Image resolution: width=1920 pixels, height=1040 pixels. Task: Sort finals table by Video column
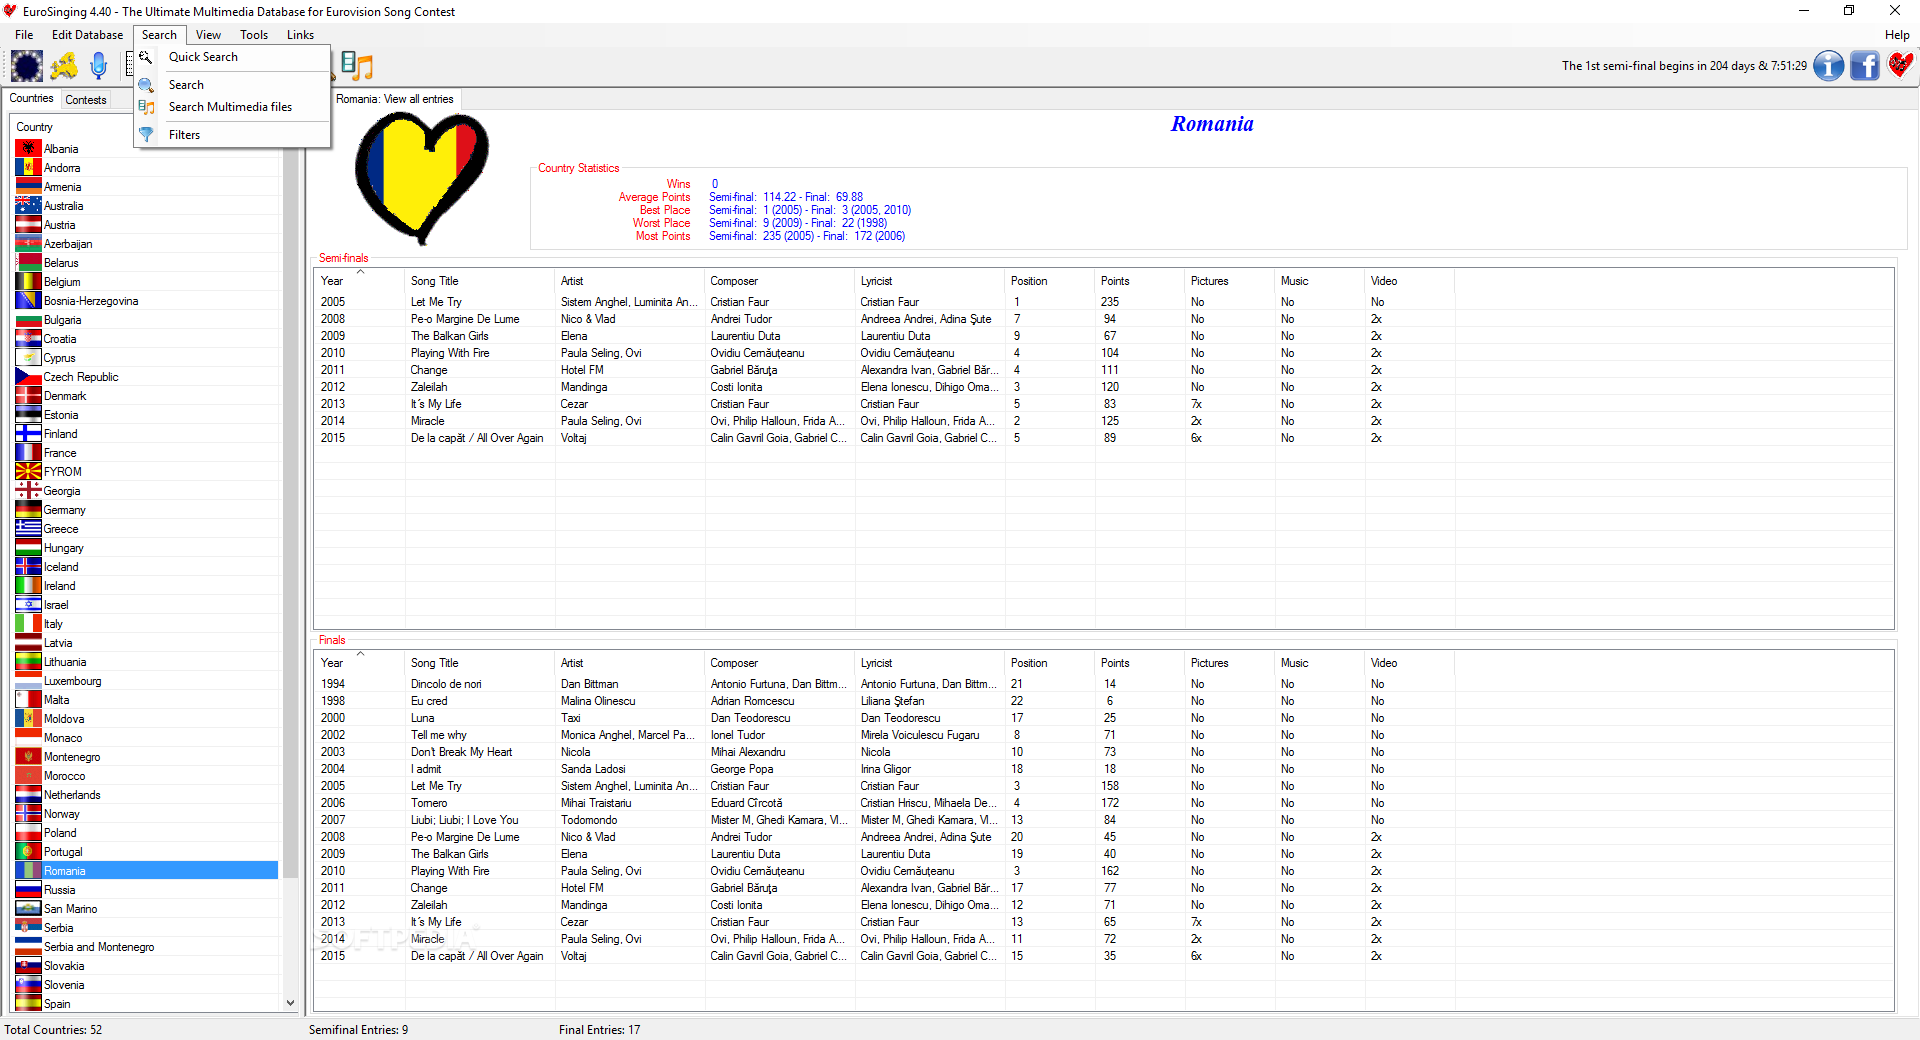click(1410, 663)
